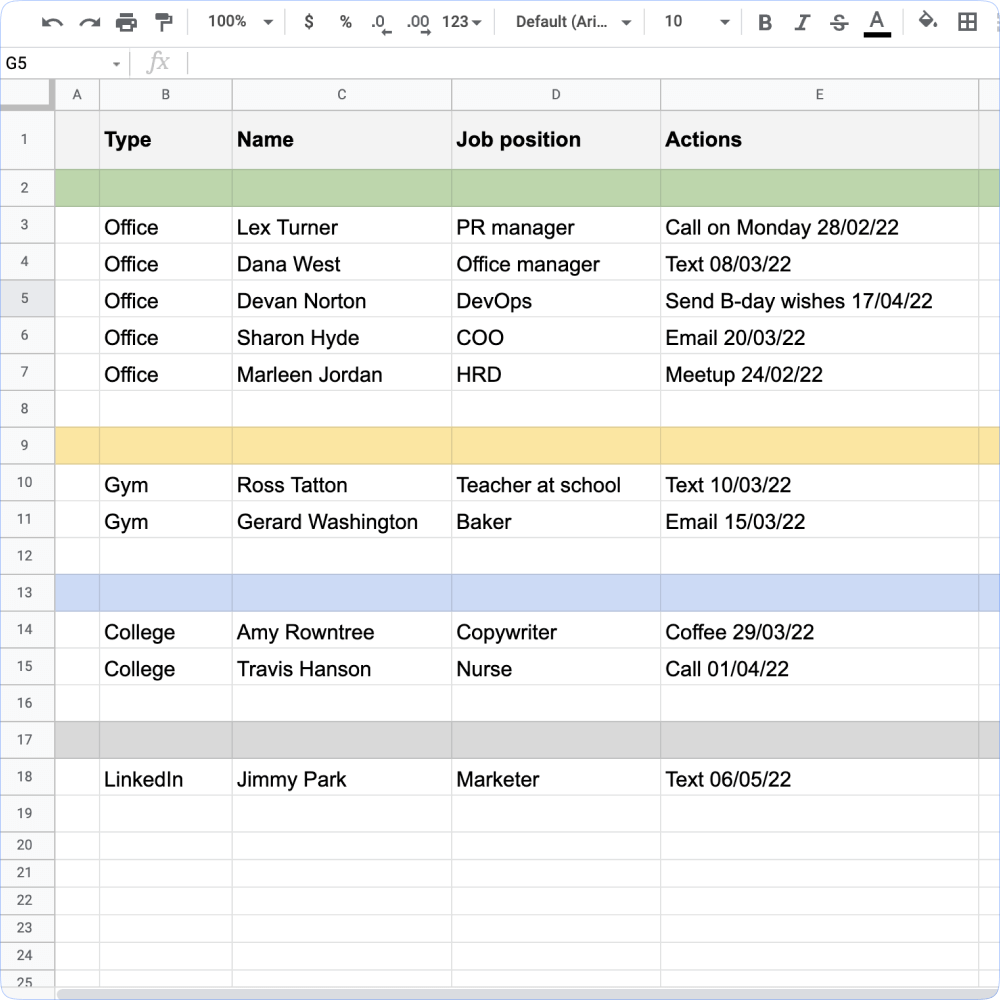Click the Type header cell
Image resolution: width=1000 pixels, height=1000 pixels.
[166, 140]
